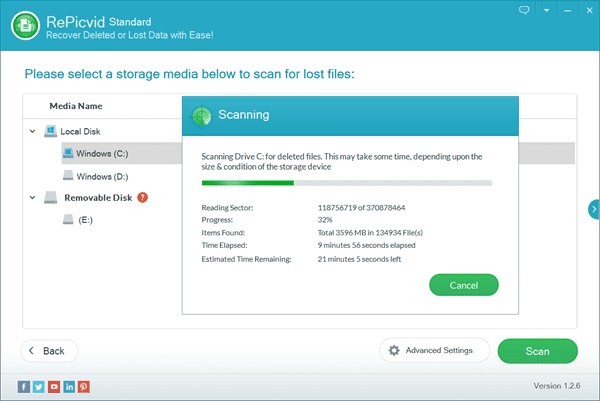600x401 pixels.
Task: Click the Version 1.2.6 text
Action: tap(557, 386)
